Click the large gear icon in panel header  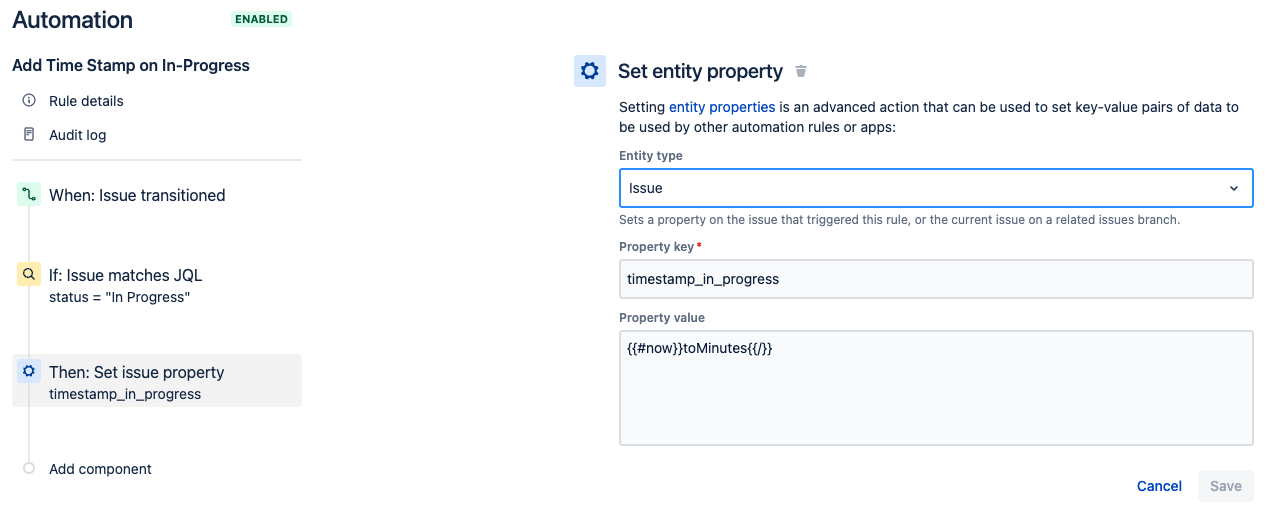(590, 71)
